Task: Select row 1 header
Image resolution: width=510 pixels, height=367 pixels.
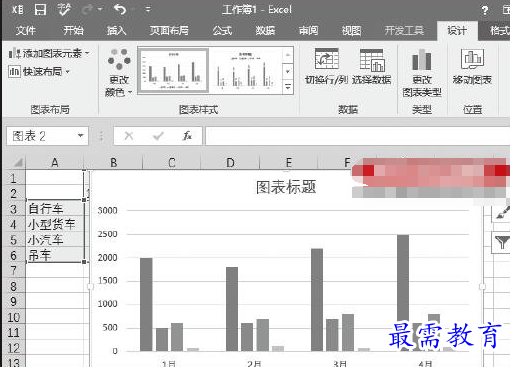Action: (13, 178)
